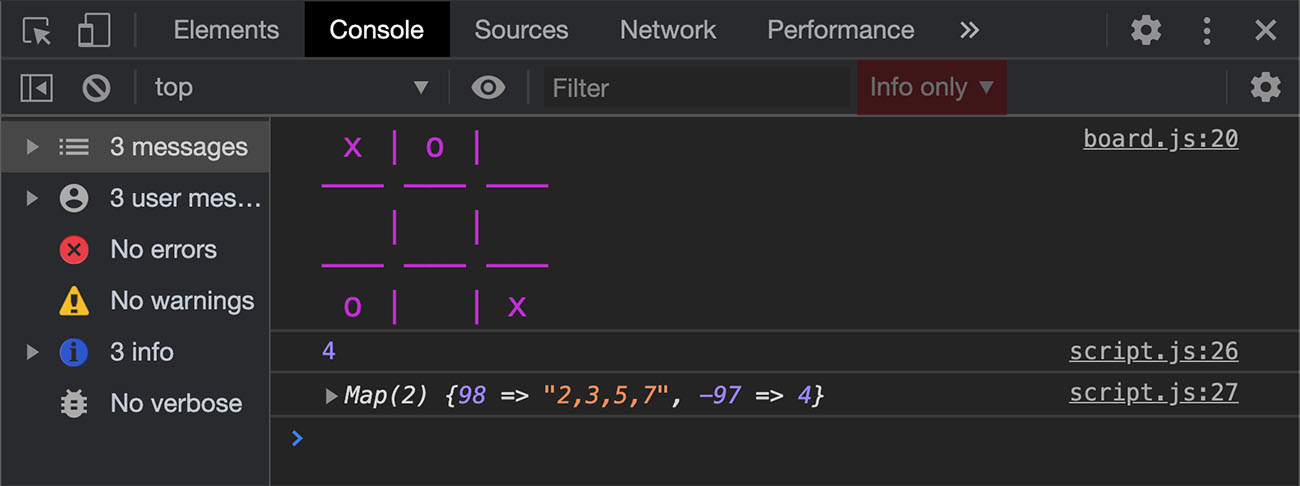Open the top JavaScript context dropdown

[x=291, y=88]
